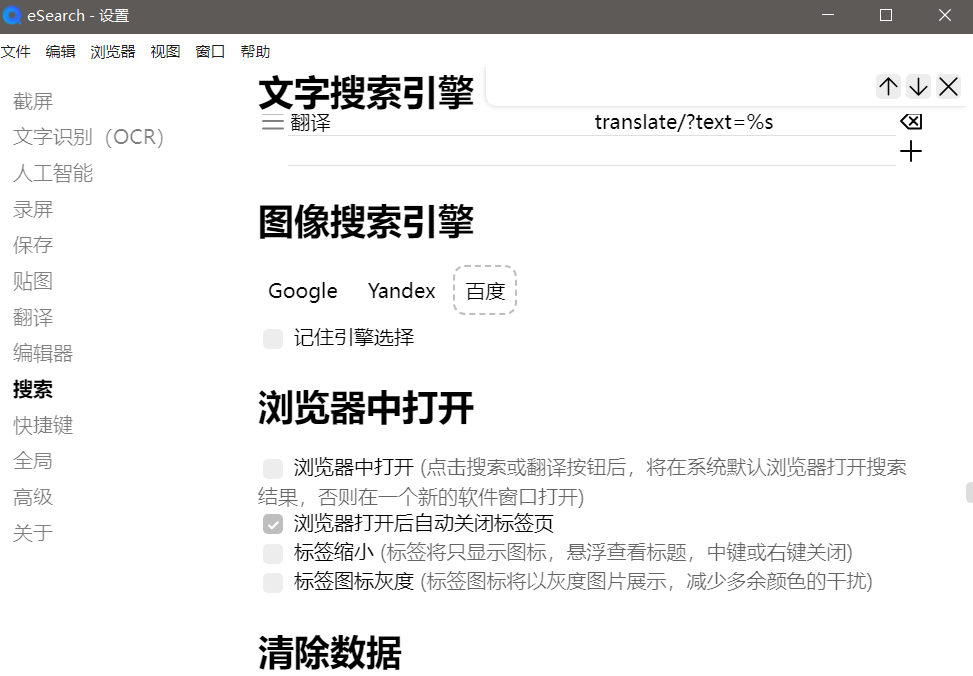Enable the 标签缩小 option
This screenshot has width=973, height=676.
[x=273, y=553]
